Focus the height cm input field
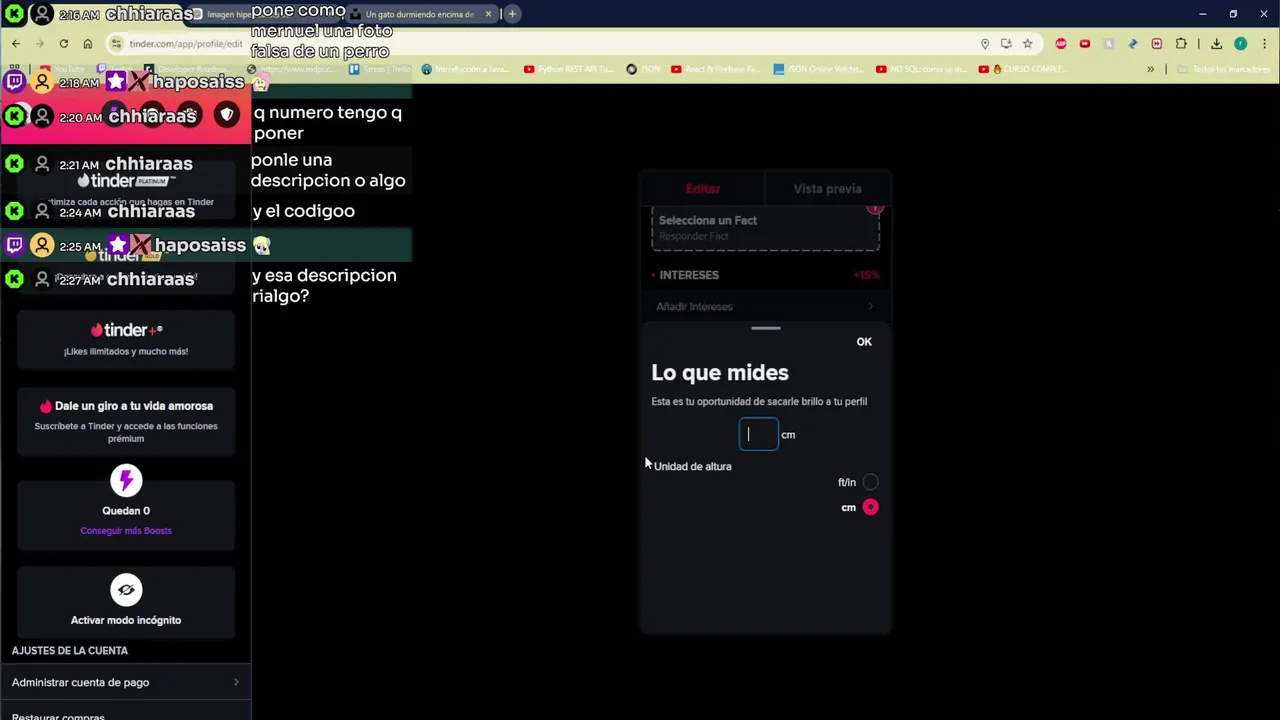Viewport: 1280px width, 720px height. coord(758,434)
